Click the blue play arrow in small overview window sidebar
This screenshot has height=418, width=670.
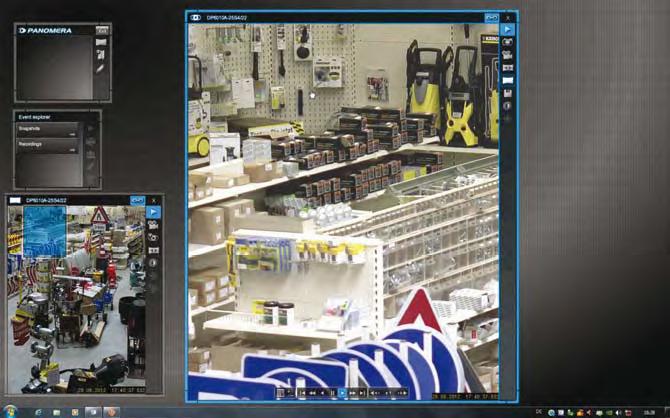point(153,212)
